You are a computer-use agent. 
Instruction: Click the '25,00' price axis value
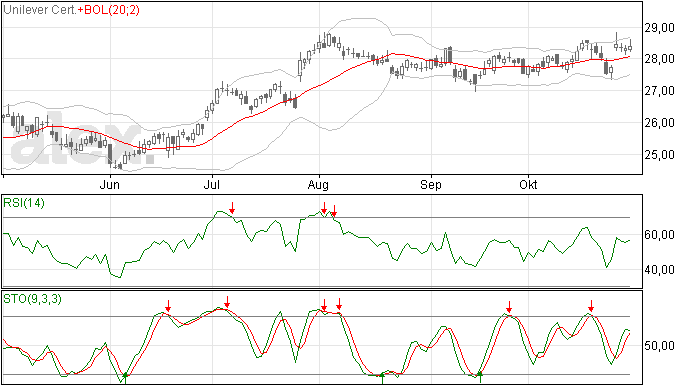click(x=660, y=155)
